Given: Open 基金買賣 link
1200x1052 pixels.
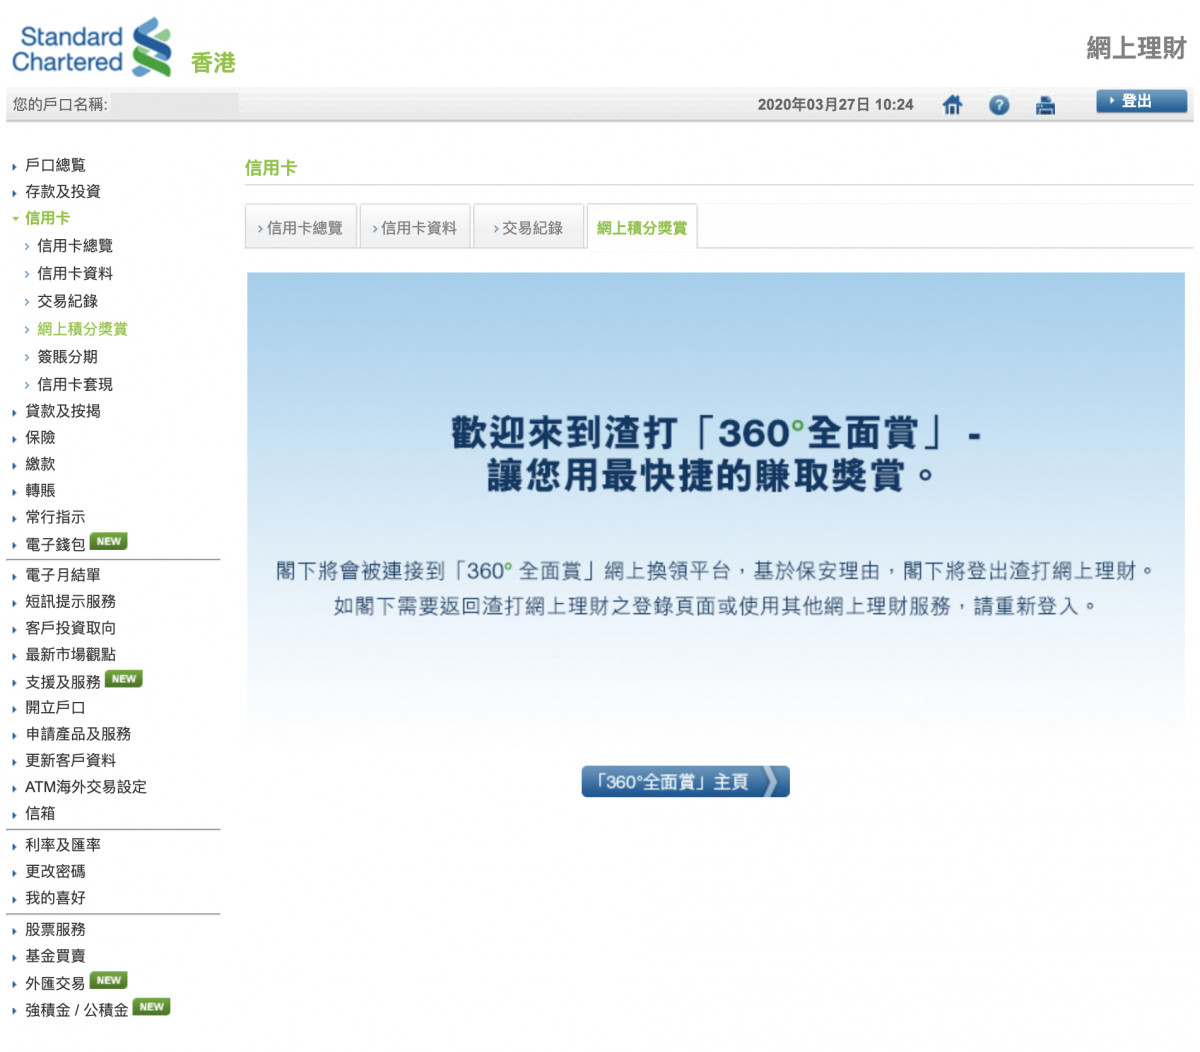Looking at the screenshot, I should point(55,956).
